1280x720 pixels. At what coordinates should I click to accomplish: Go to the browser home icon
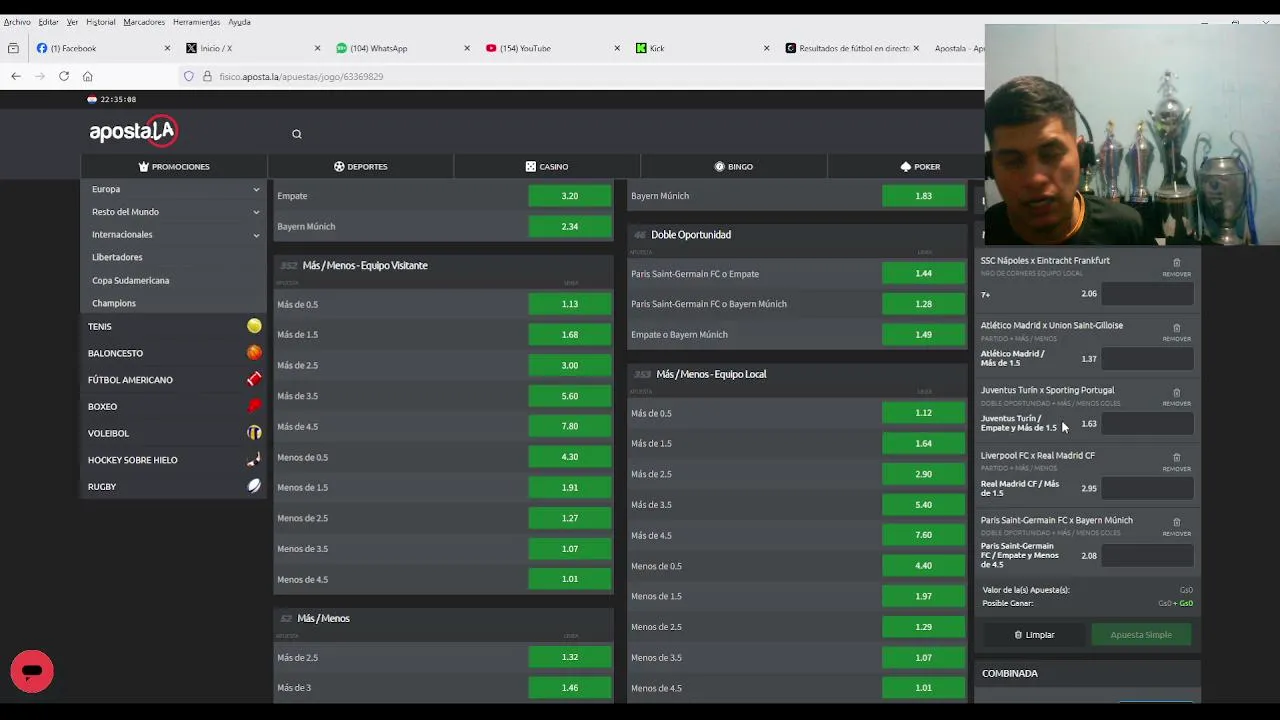point(88,76)
